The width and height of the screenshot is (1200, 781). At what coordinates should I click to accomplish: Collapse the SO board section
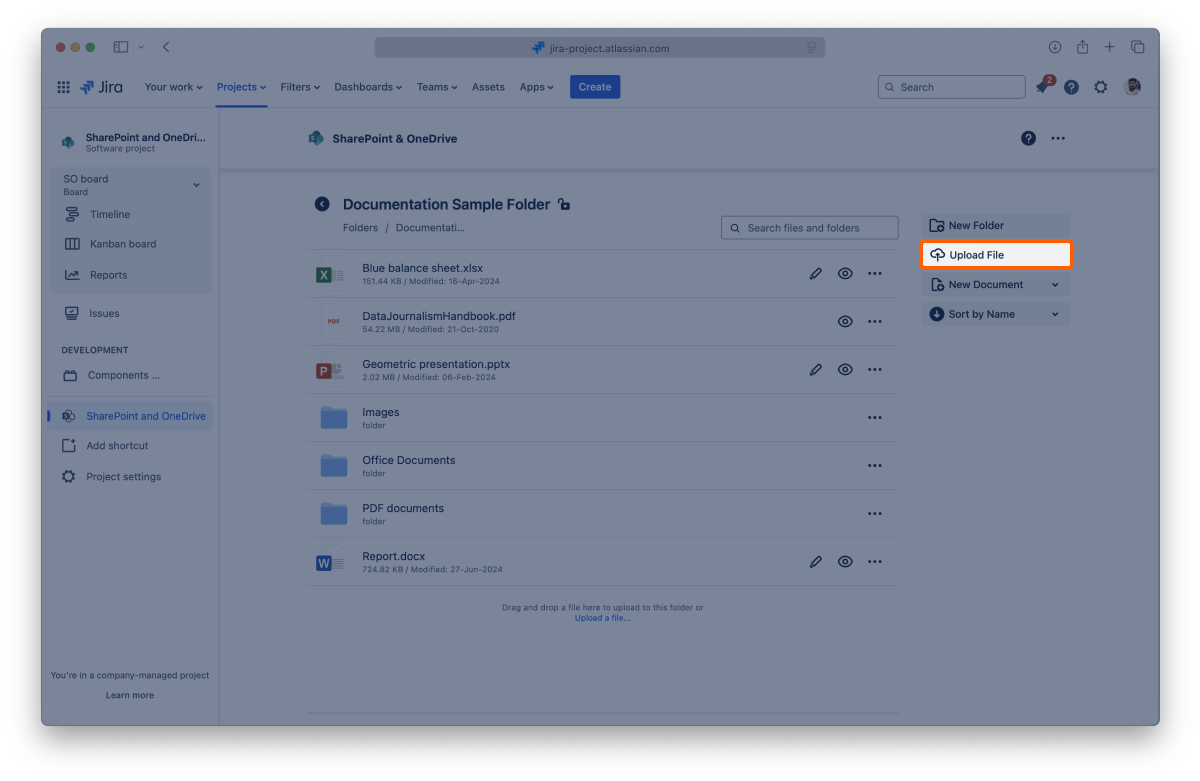pos(196,185)
